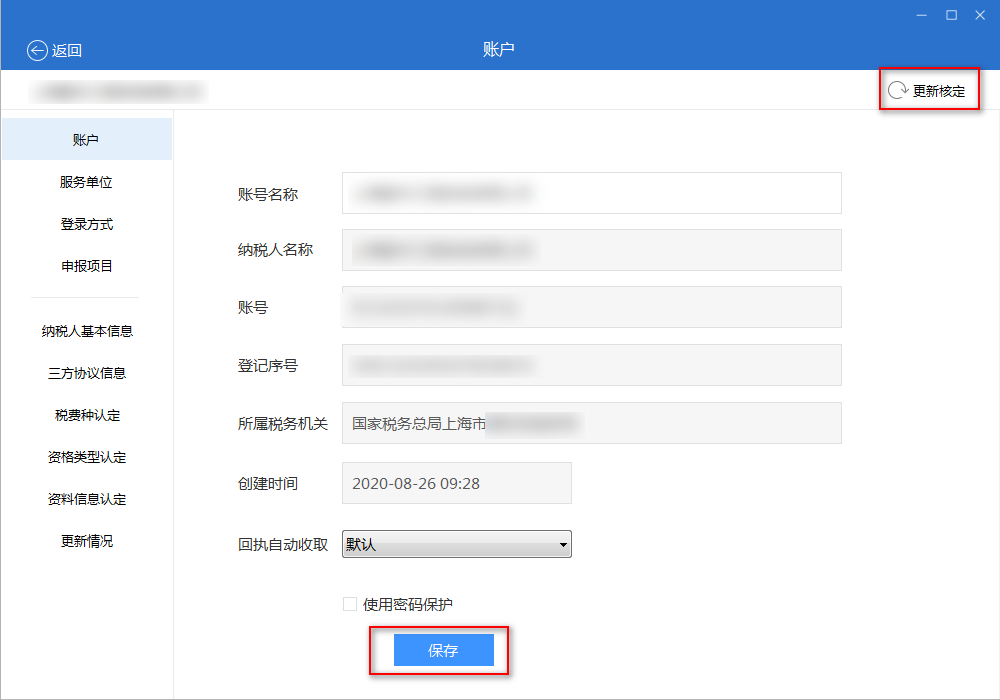Click the refresh icon beside 更新核定
The height and width of the screenshot is (700, 1000).
(897, 90)
